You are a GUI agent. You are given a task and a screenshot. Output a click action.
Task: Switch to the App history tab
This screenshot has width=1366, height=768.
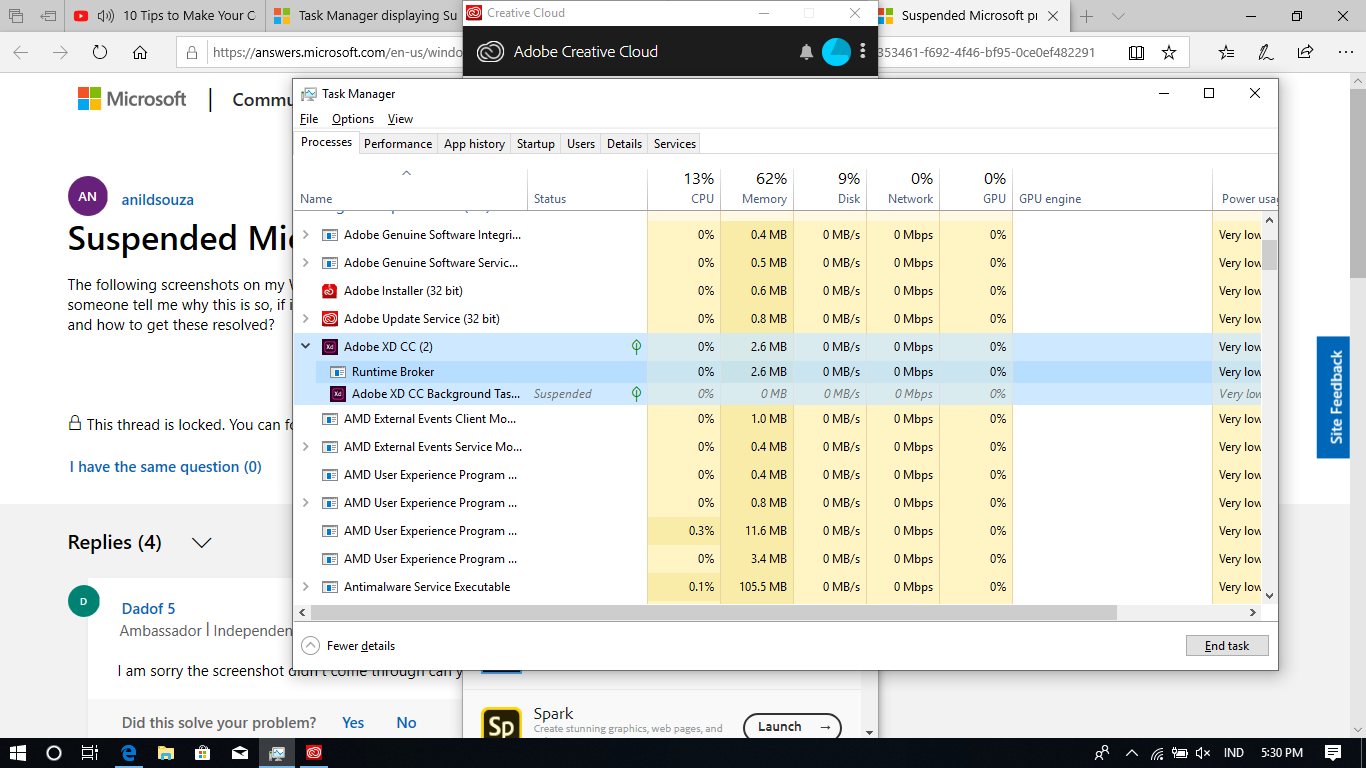[x=474, y=144]
